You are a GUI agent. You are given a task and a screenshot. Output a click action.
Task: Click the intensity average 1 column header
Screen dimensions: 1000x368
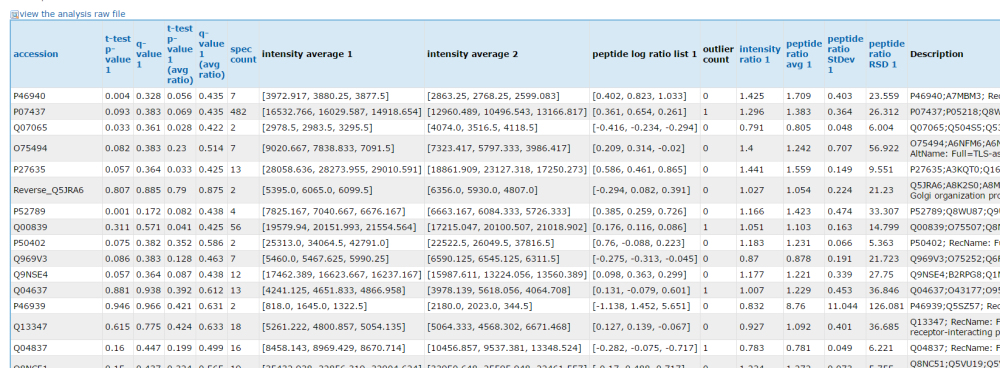[x=307, y=54]
